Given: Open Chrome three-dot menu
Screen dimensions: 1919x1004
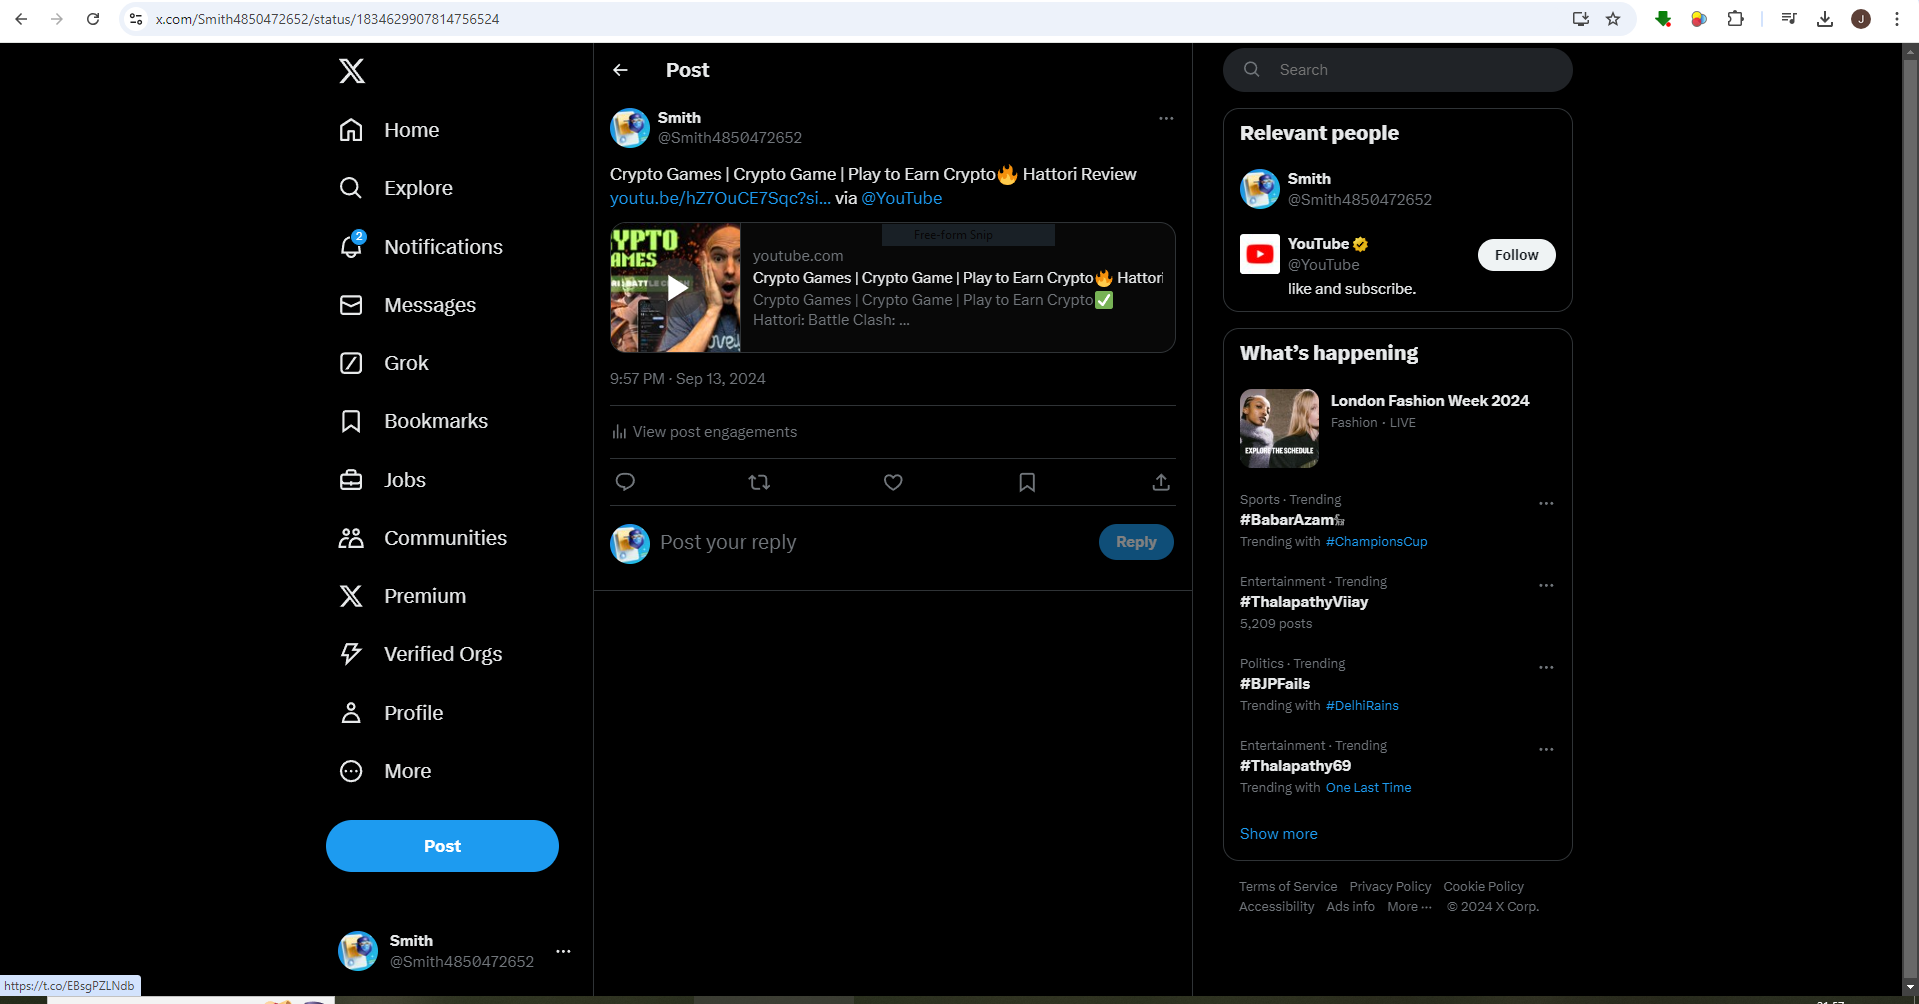Looking at the screenshot, I should (1897, 19).
